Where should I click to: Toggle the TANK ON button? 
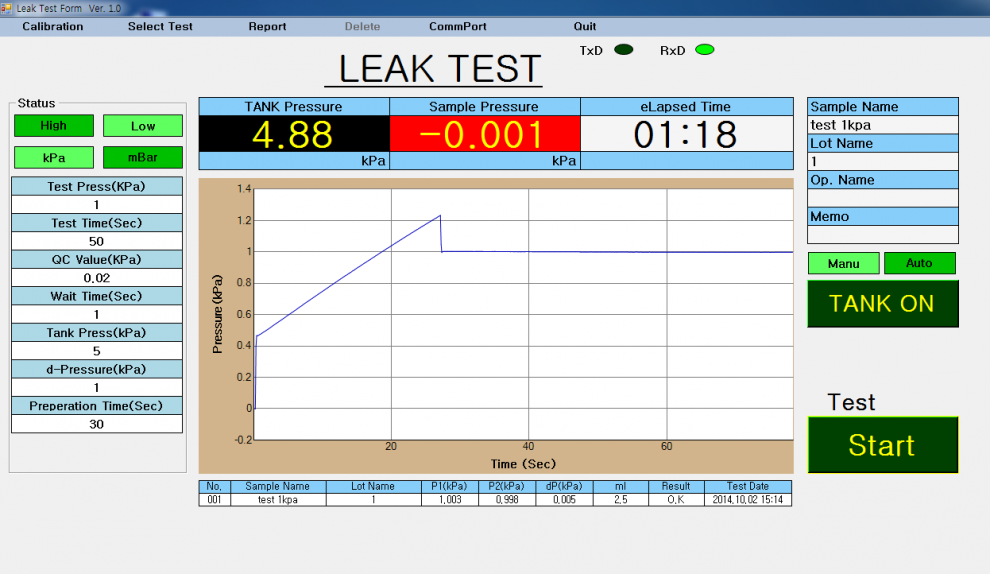[x=883, y=304]
